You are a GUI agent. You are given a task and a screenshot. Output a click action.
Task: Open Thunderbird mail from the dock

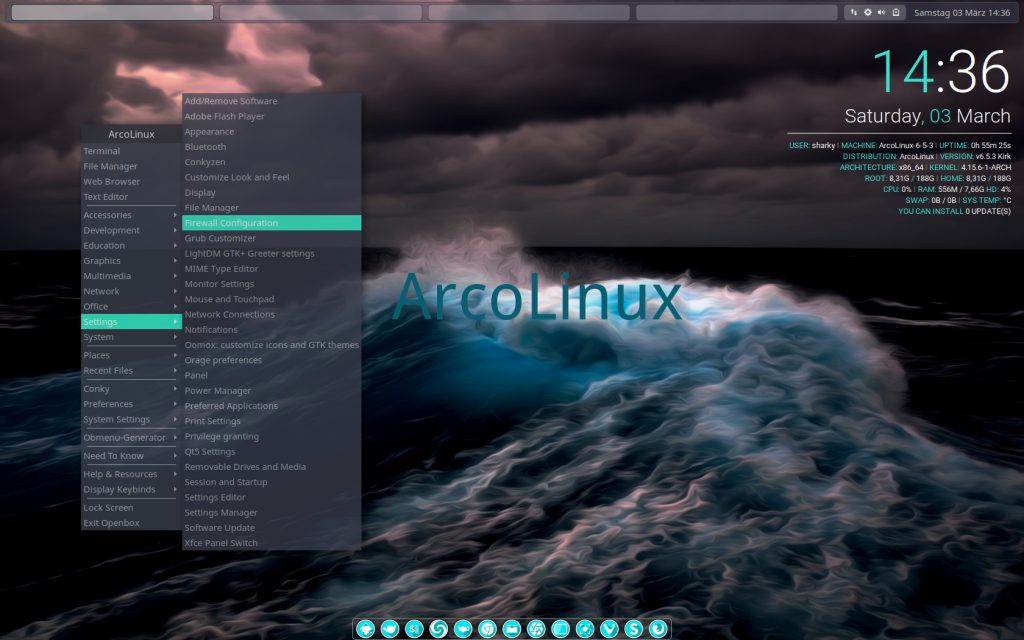click(x=388, y=628)
